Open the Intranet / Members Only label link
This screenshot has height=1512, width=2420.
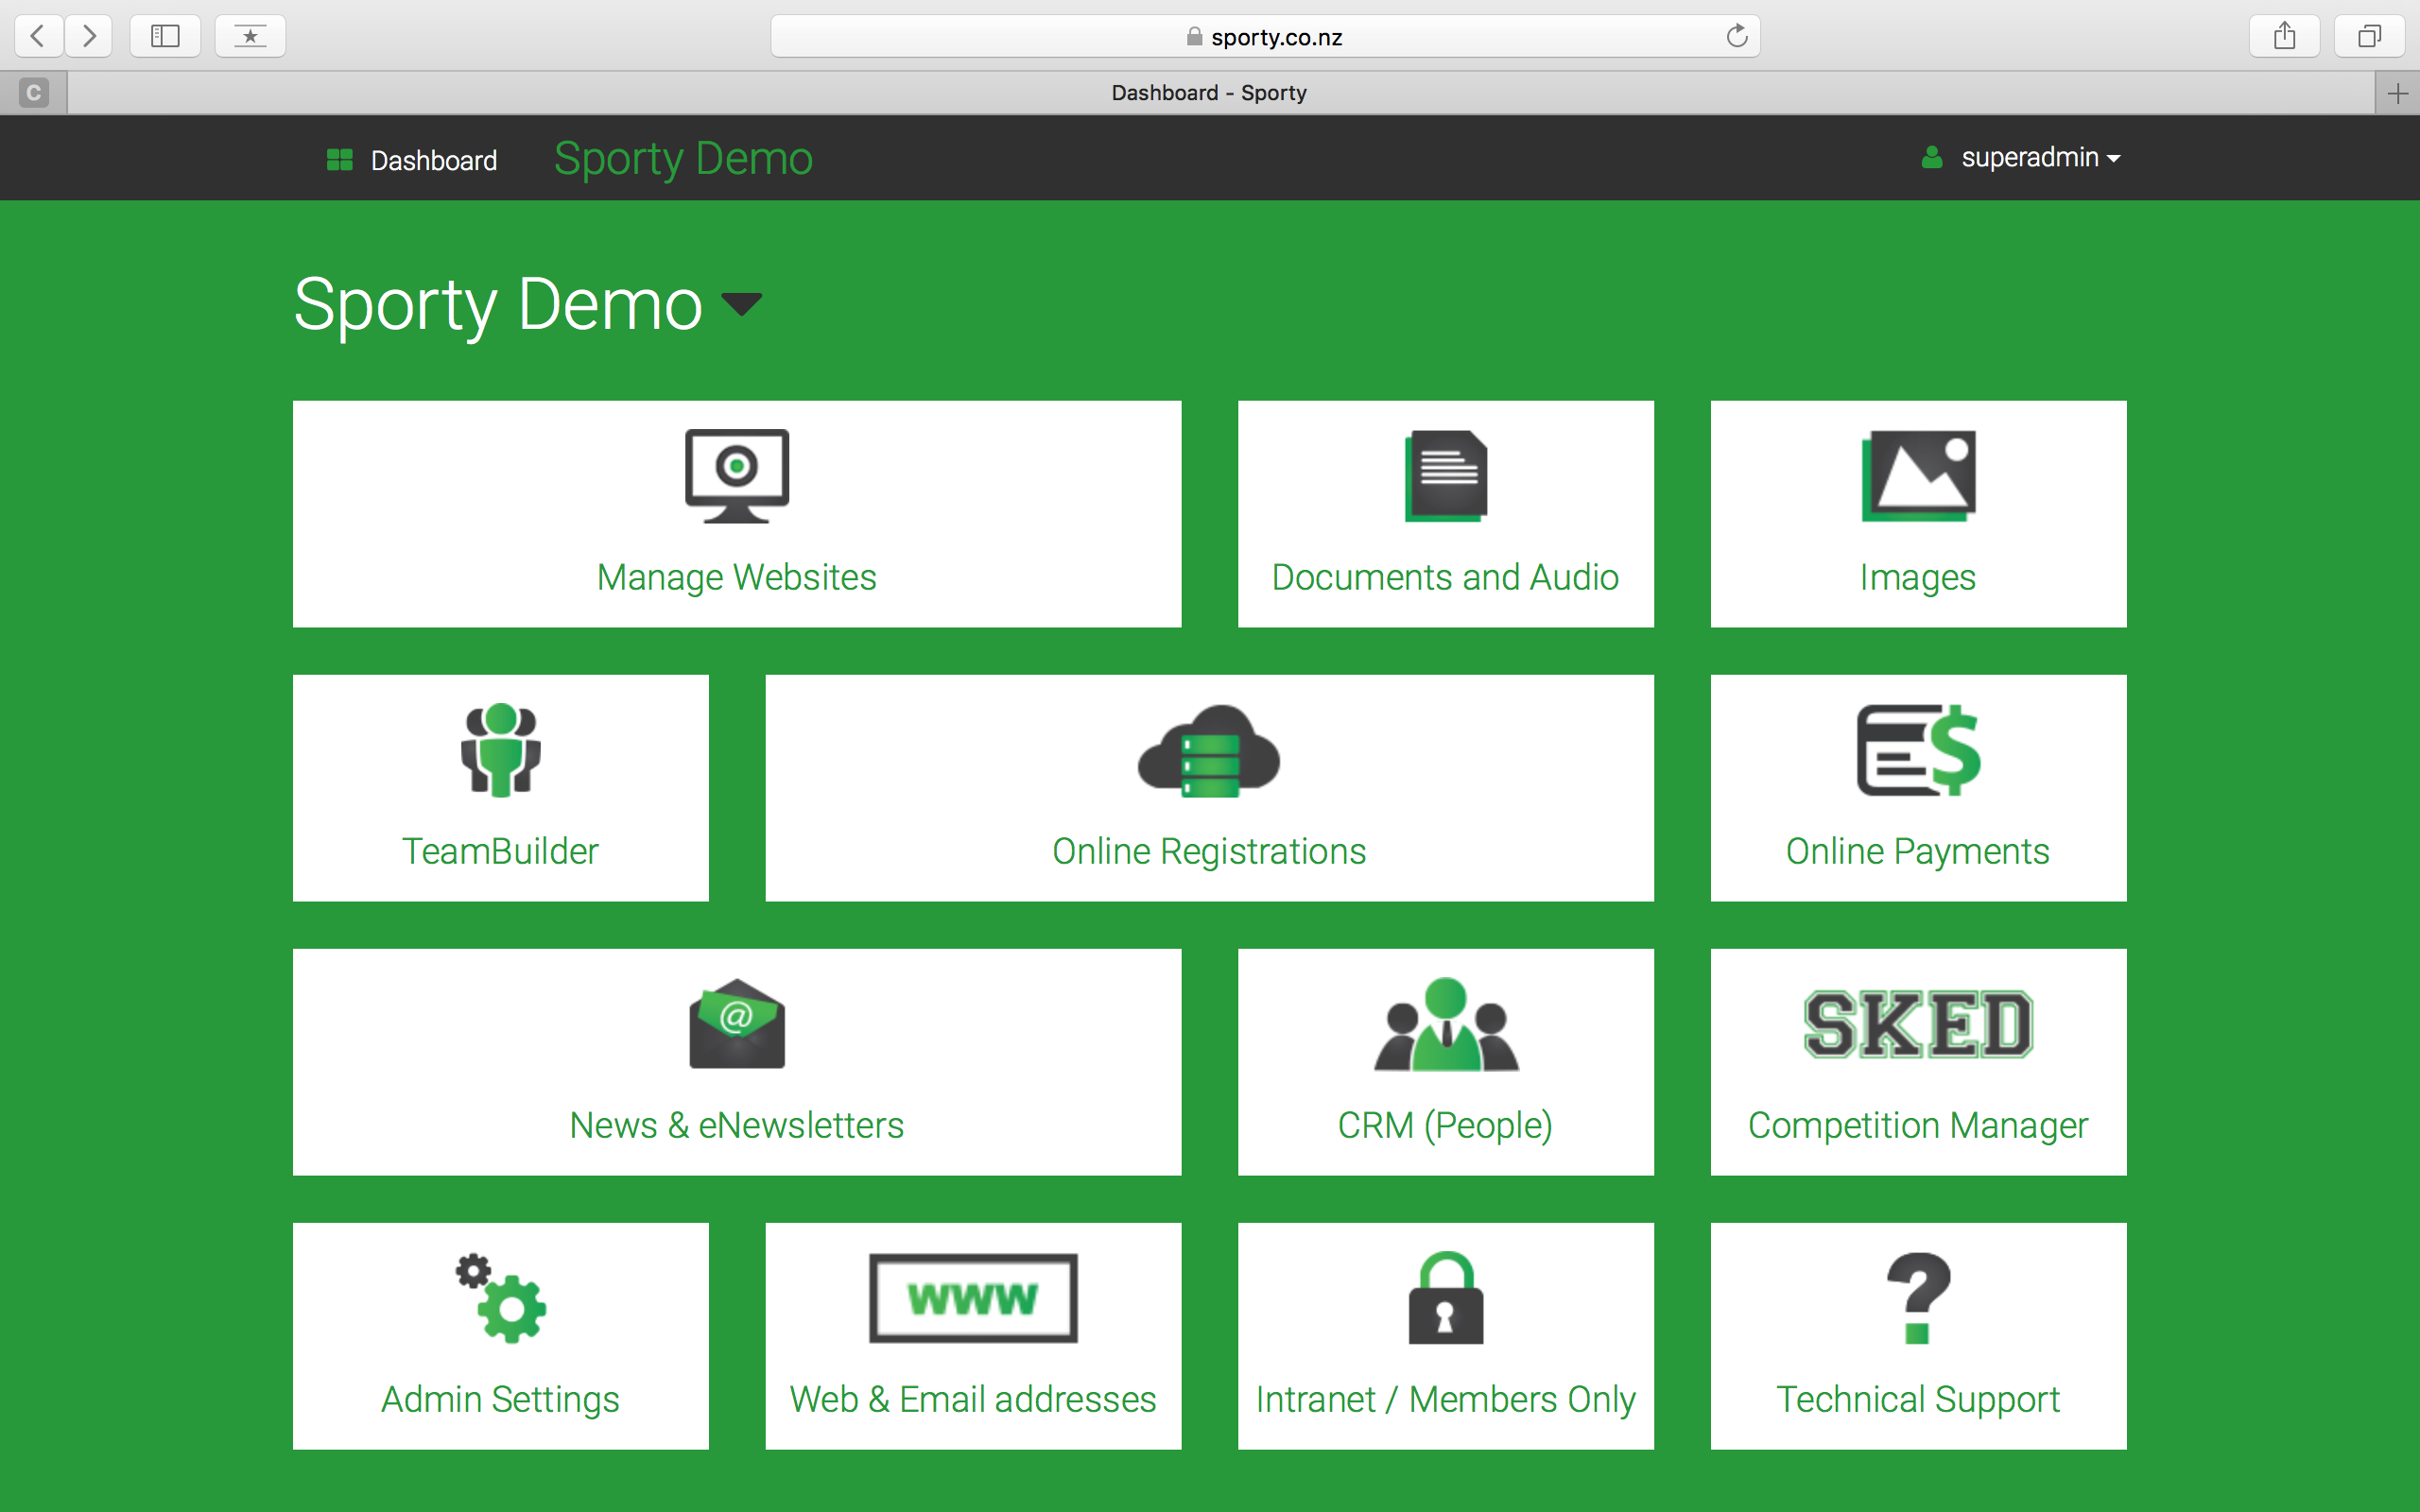(x=1446, y=1400)
